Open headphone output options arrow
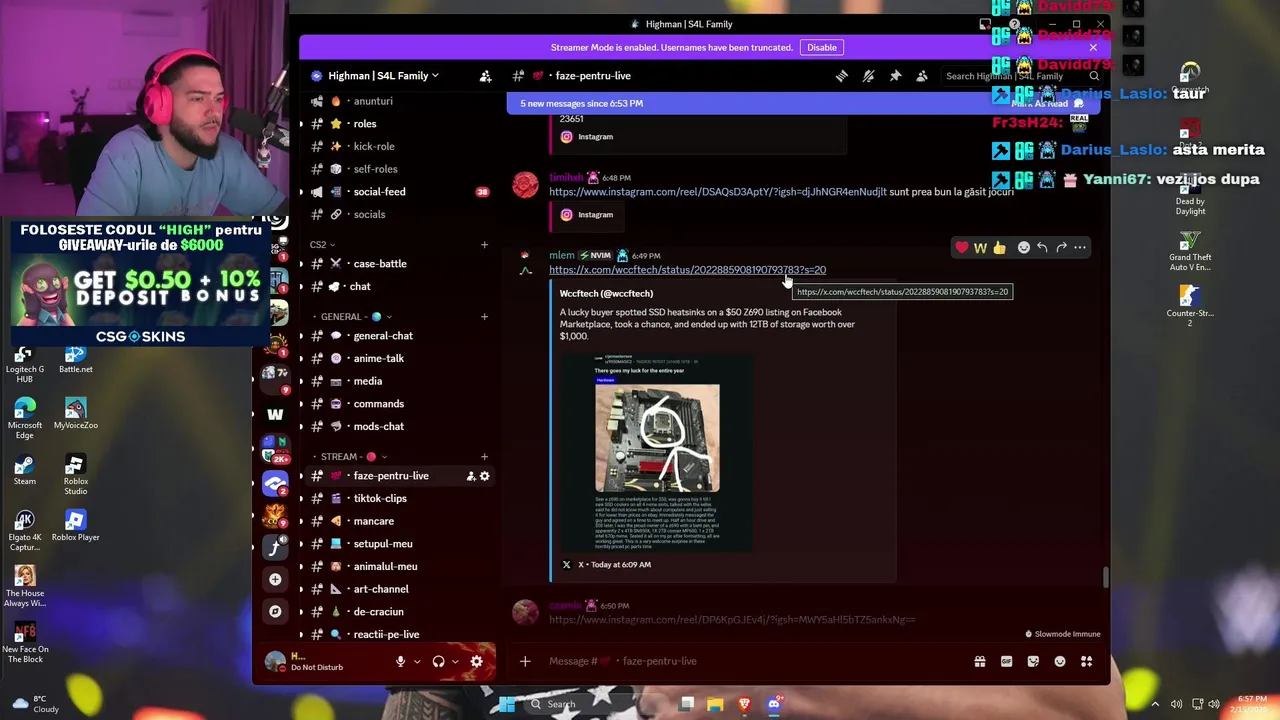The width and height of the screenshot is (1280, 720). click(x=455, y=661)
